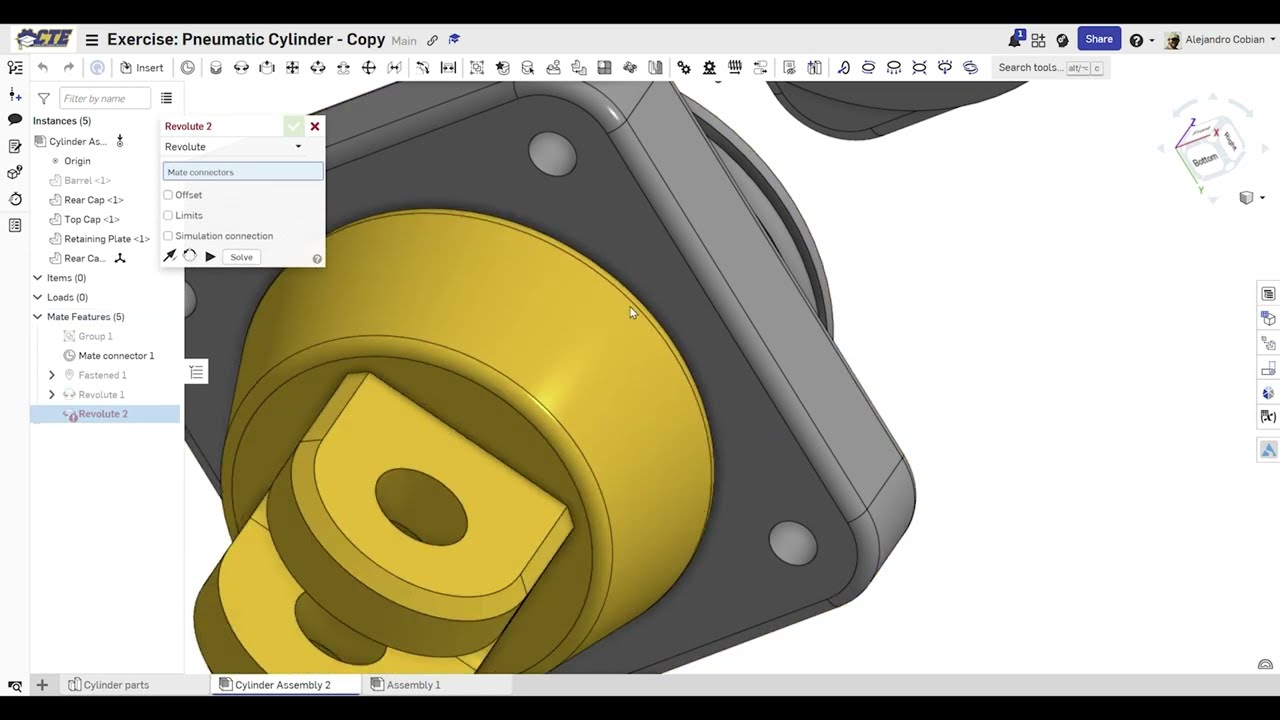The width and height of the screenshot is (1280, 720).
Task: Enable the Offset checkbox
Action: (168, 195)
